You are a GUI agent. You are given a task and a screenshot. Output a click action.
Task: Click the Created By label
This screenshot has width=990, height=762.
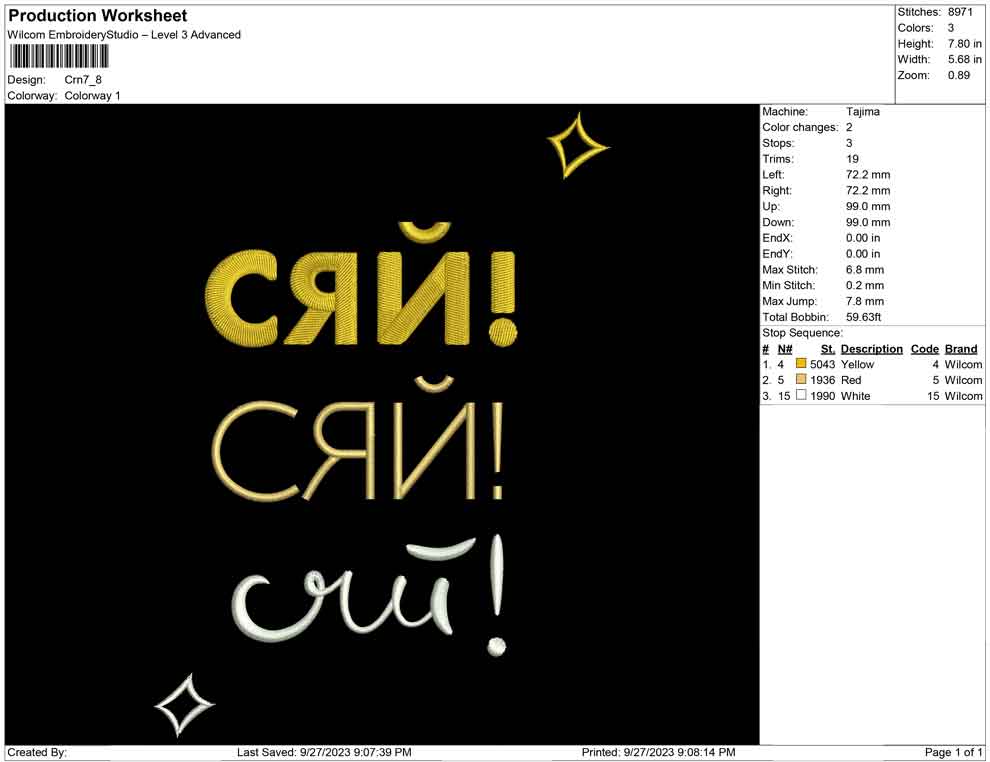37,752
